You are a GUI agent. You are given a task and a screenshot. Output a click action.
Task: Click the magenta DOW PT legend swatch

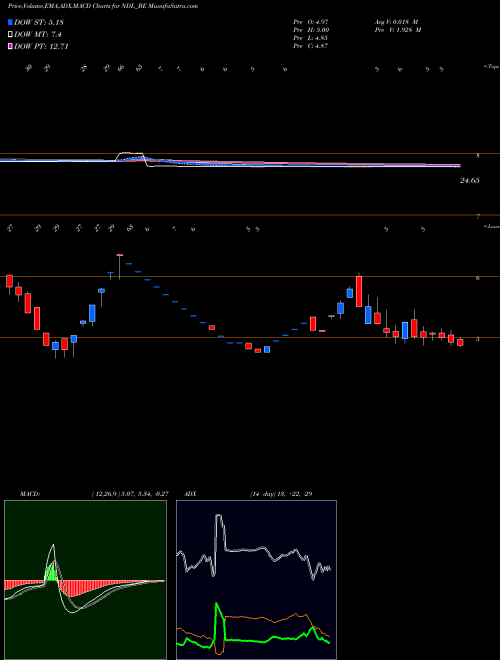click(10, 46)
